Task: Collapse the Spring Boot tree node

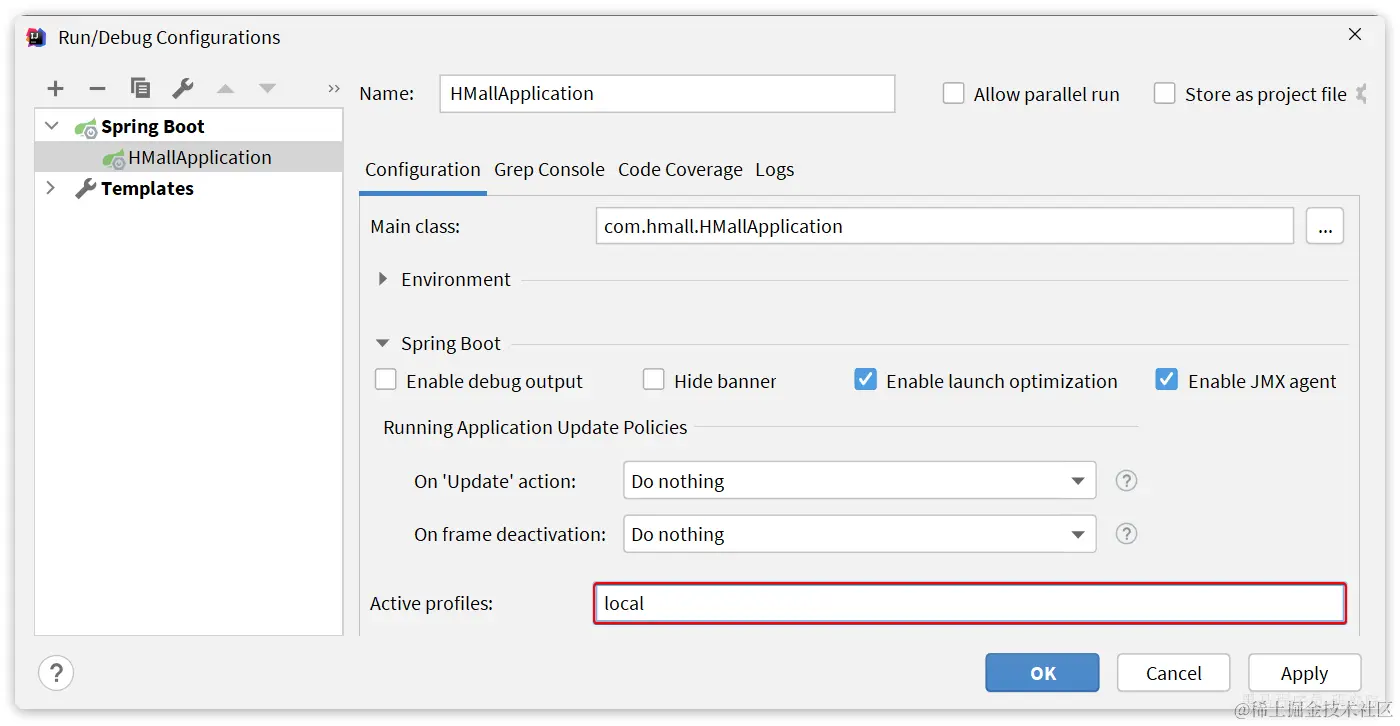Action: pos(52,127)
